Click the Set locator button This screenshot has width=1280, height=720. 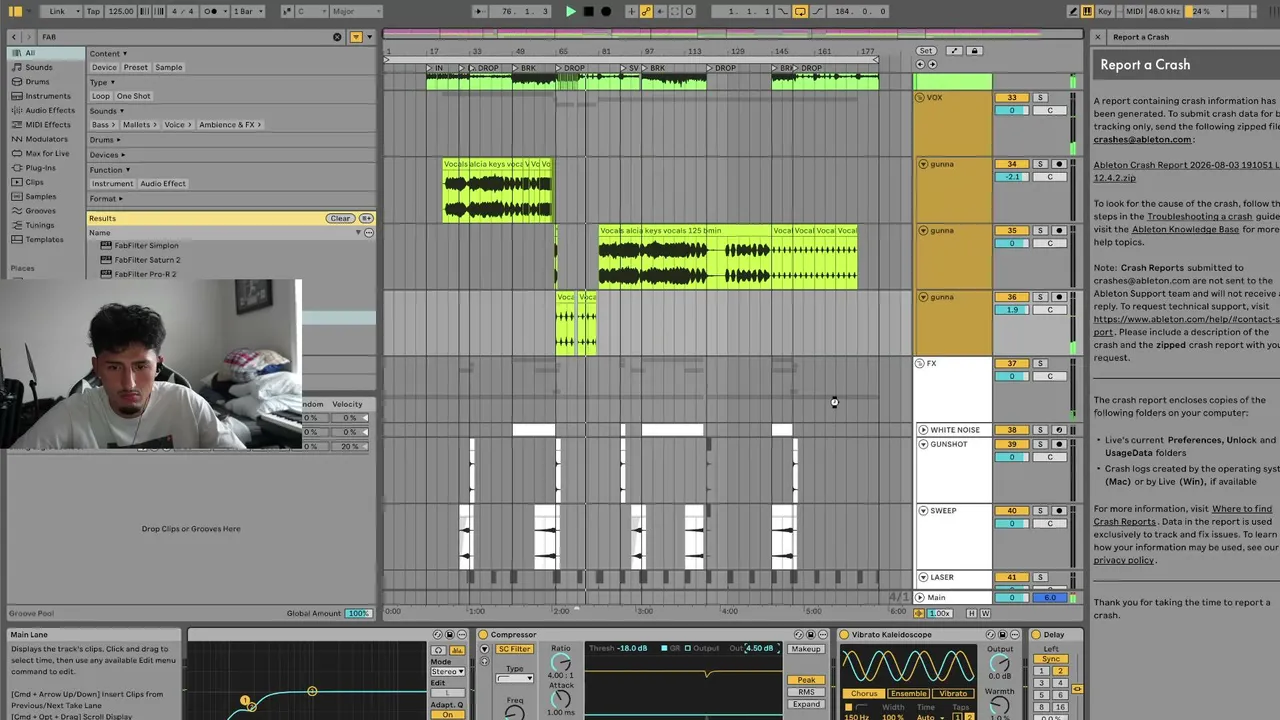[x=926, y=51]
